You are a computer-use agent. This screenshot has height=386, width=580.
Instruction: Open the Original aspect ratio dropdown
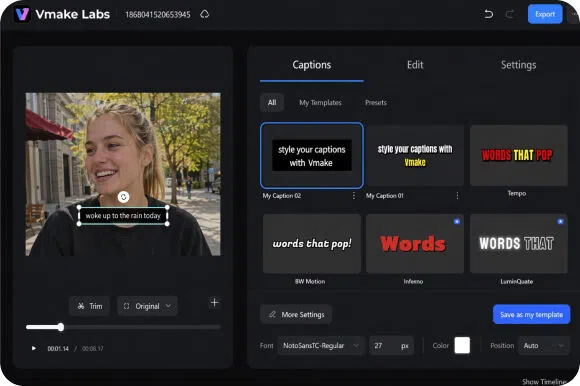pos(147,306)
